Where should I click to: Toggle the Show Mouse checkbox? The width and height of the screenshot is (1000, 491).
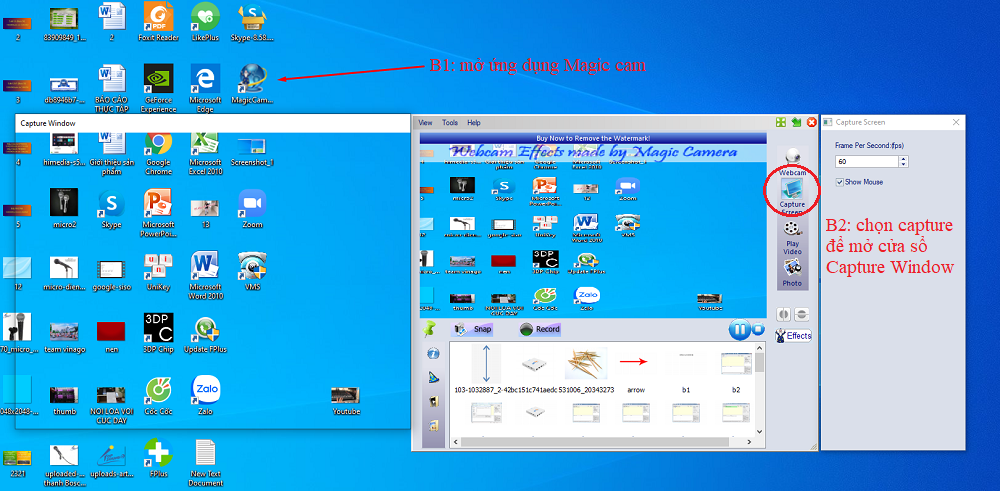pos(841,182)
